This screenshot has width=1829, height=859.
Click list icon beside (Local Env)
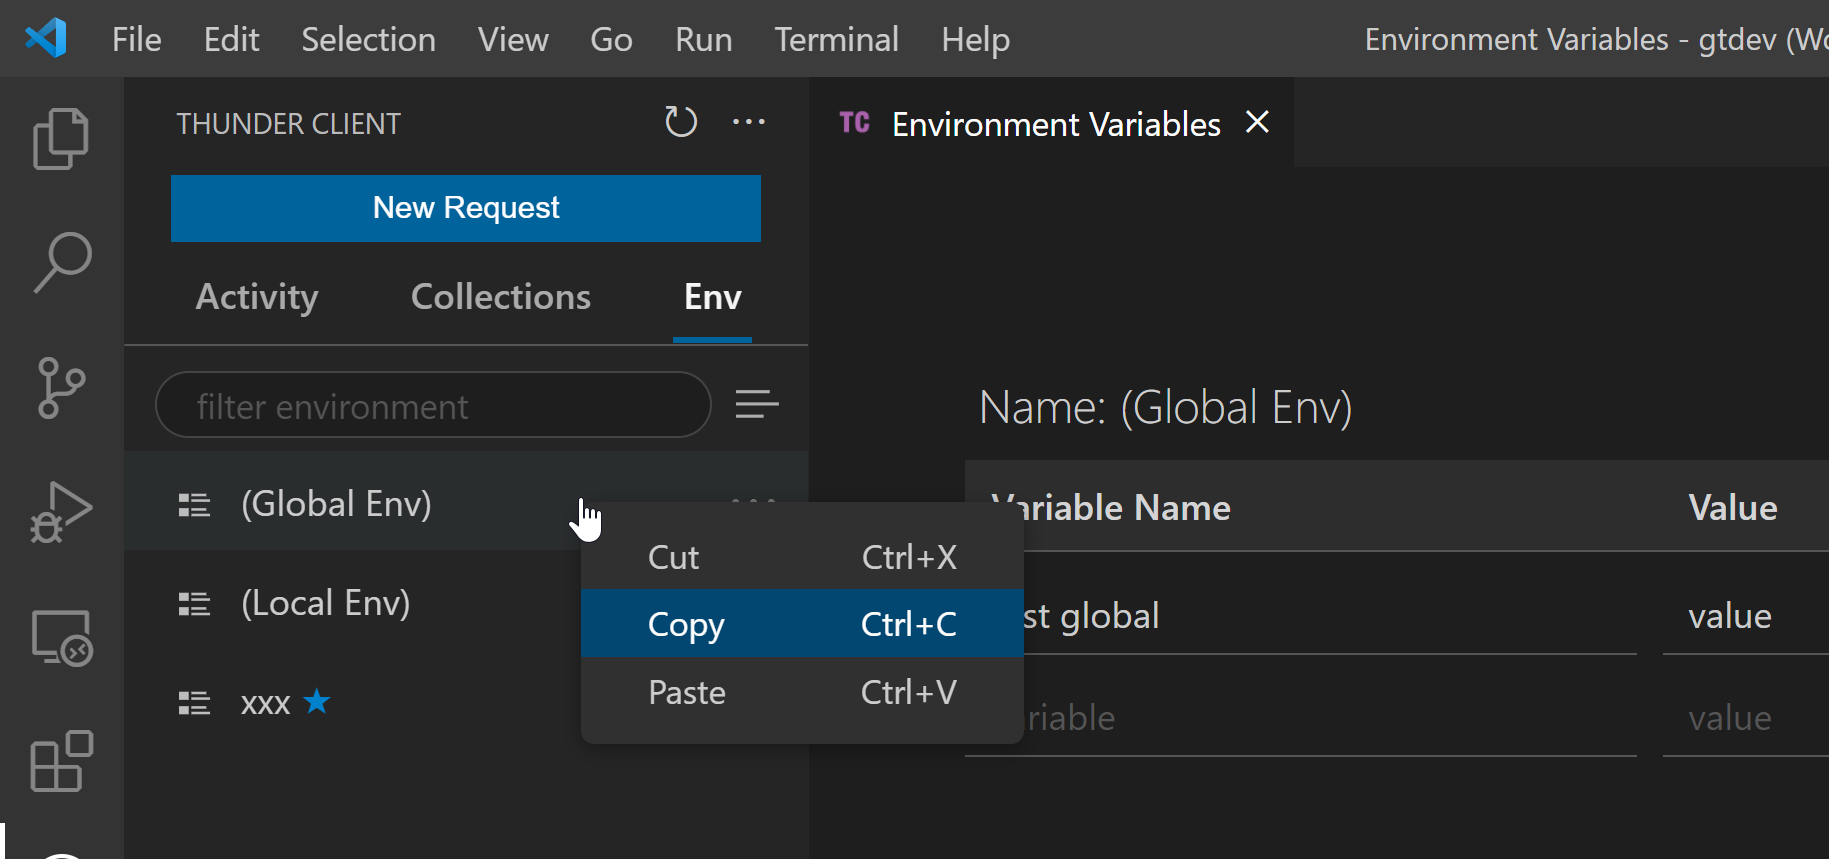coord(194,604)
